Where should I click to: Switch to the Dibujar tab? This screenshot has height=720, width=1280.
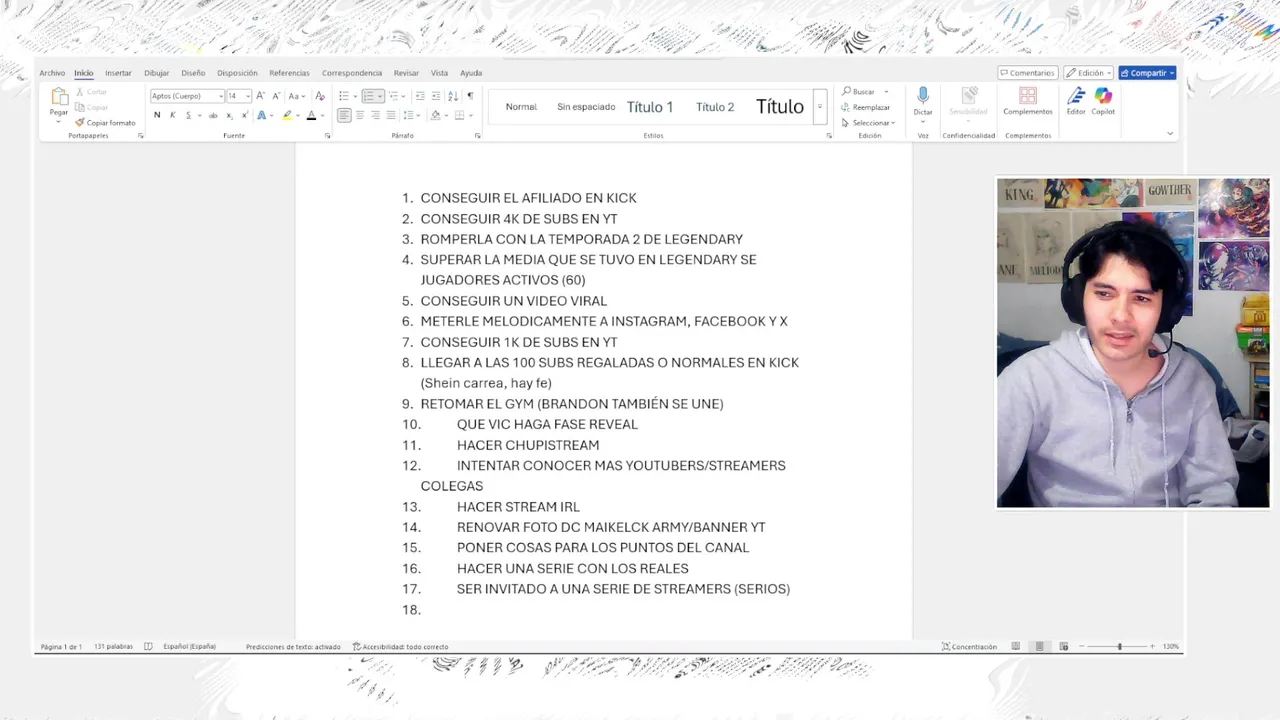[156, 73]
